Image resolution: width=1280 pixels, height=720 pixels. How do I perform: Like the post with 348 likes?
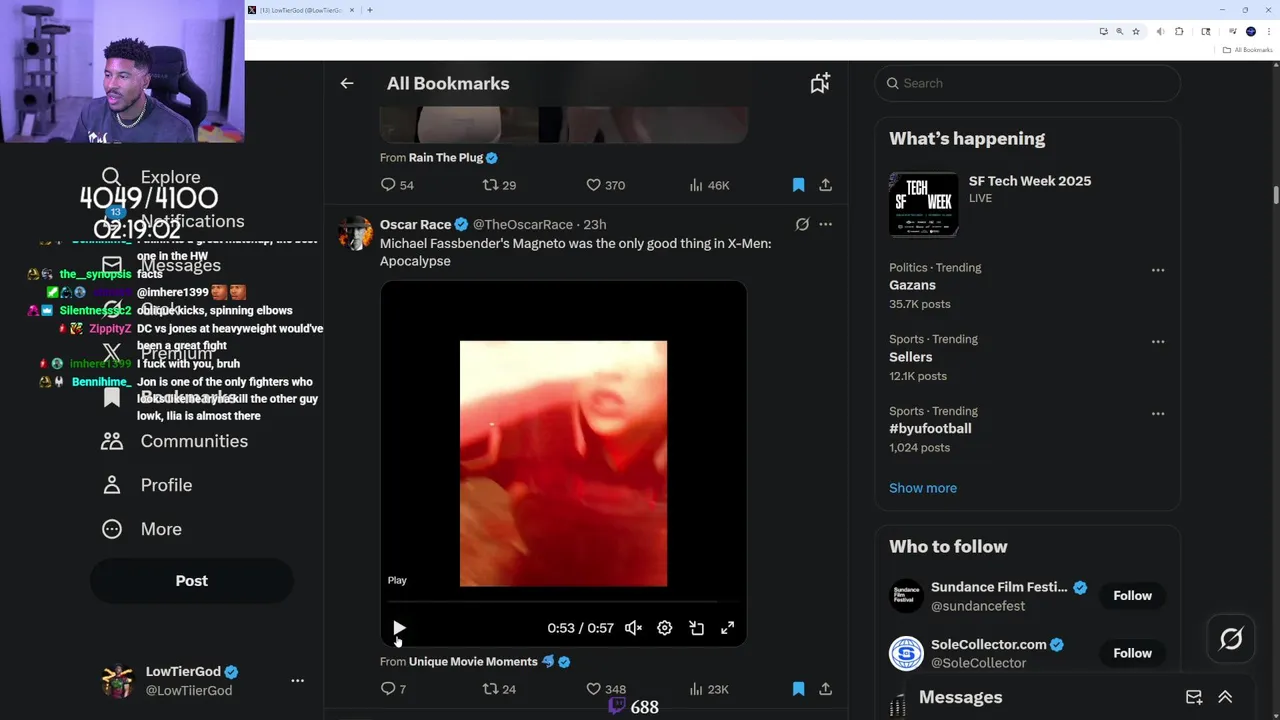pos(605,689)
